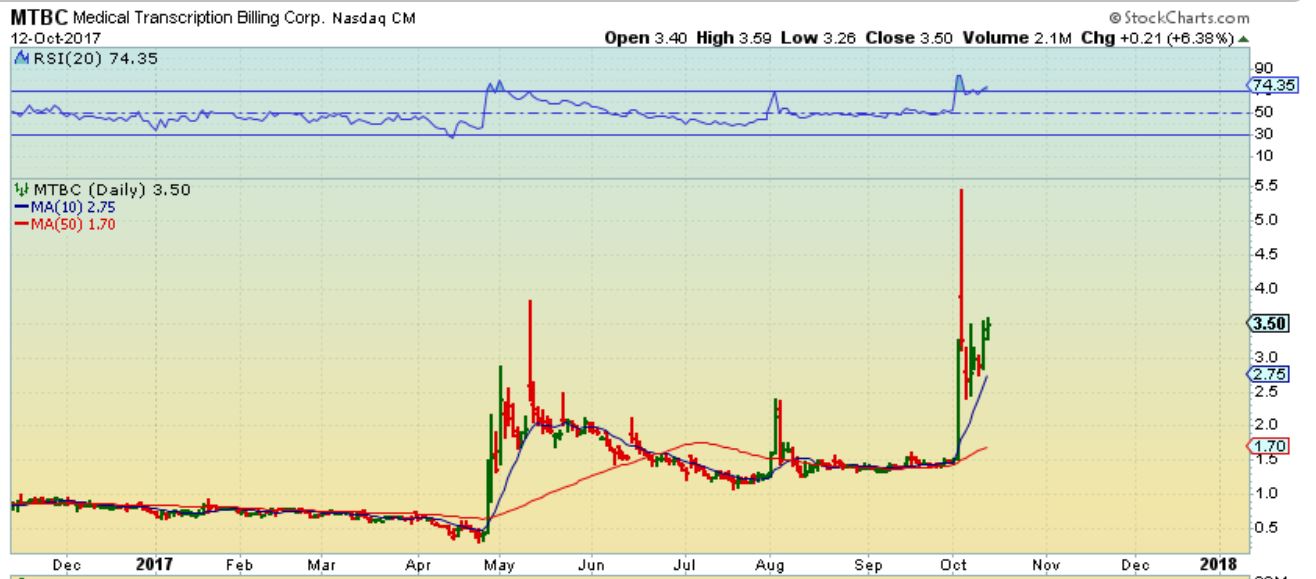Click the May month label
This screenshot has width=1316, height=579.
tap(501, 565)
